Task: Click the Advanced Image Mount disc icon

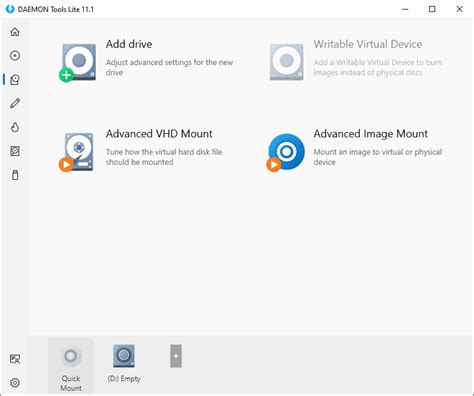Action: [286, 152]
